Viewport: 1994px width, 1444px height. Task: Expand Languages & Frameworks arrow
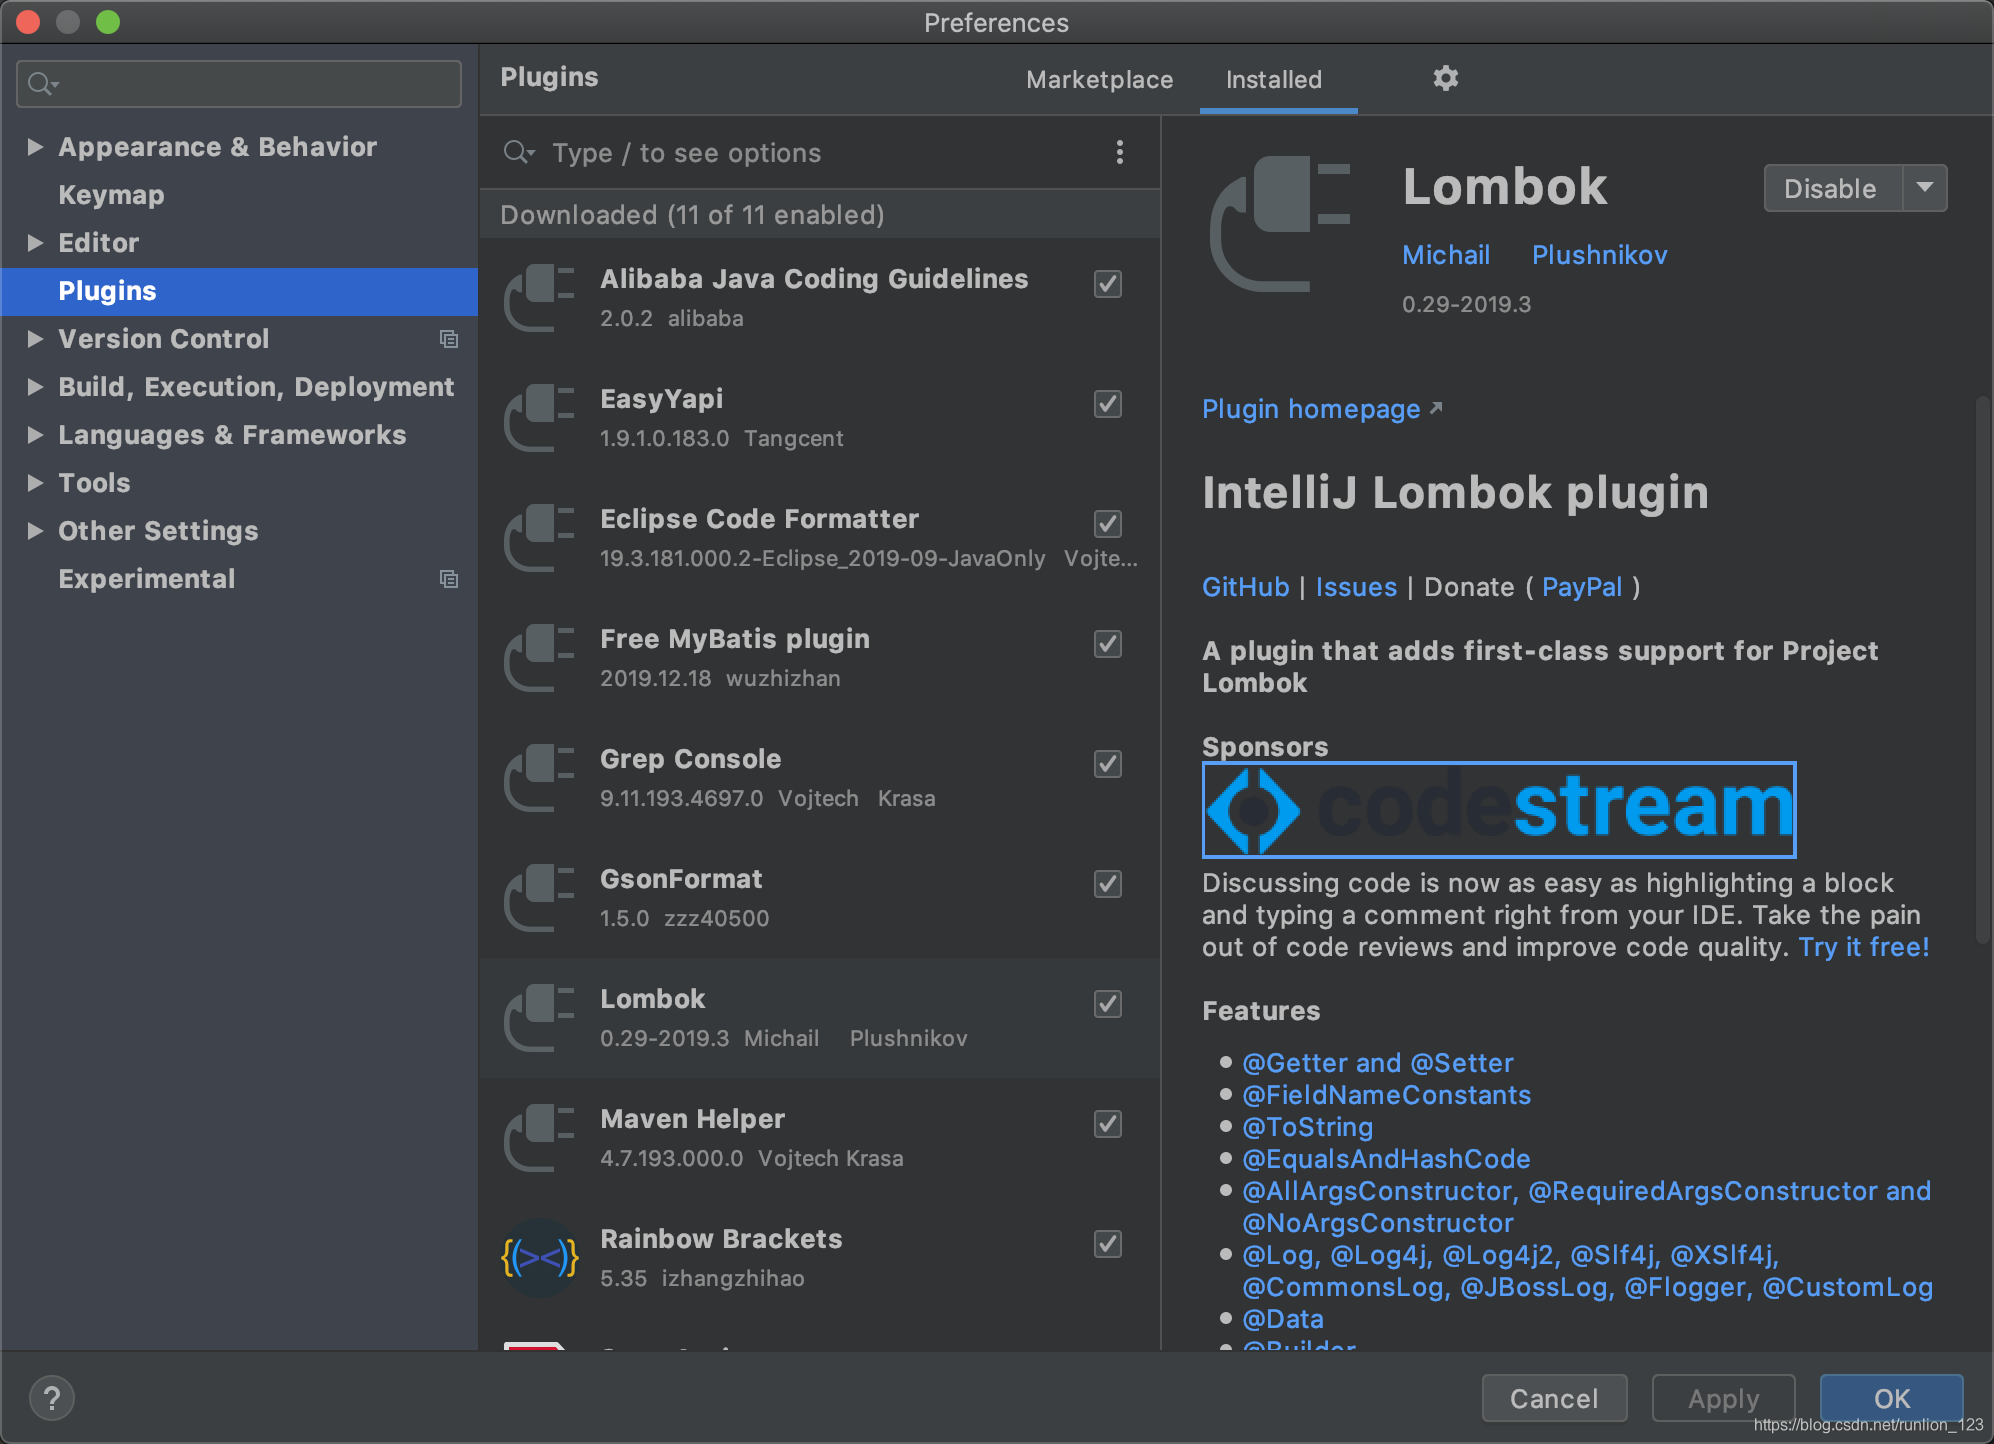(x=35, y=435)
